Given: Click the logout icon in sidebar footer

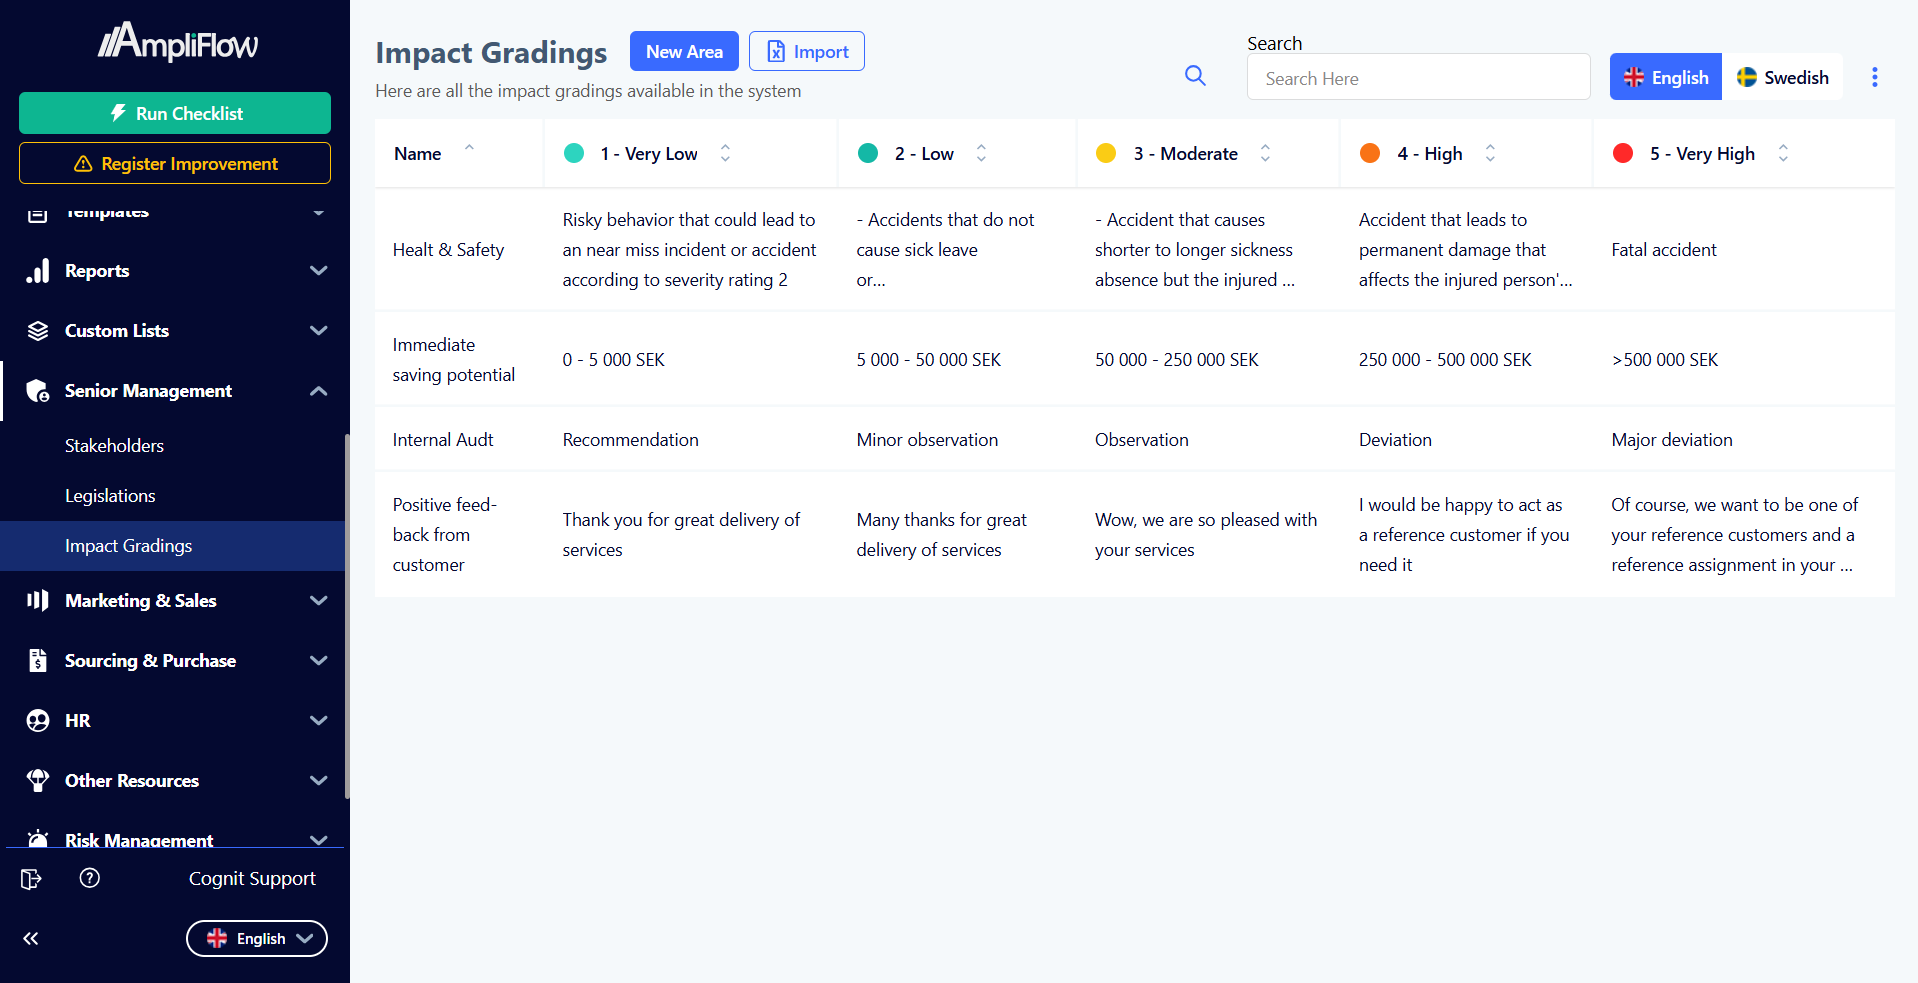Looking at the screenshot, I should pos(31,879).
